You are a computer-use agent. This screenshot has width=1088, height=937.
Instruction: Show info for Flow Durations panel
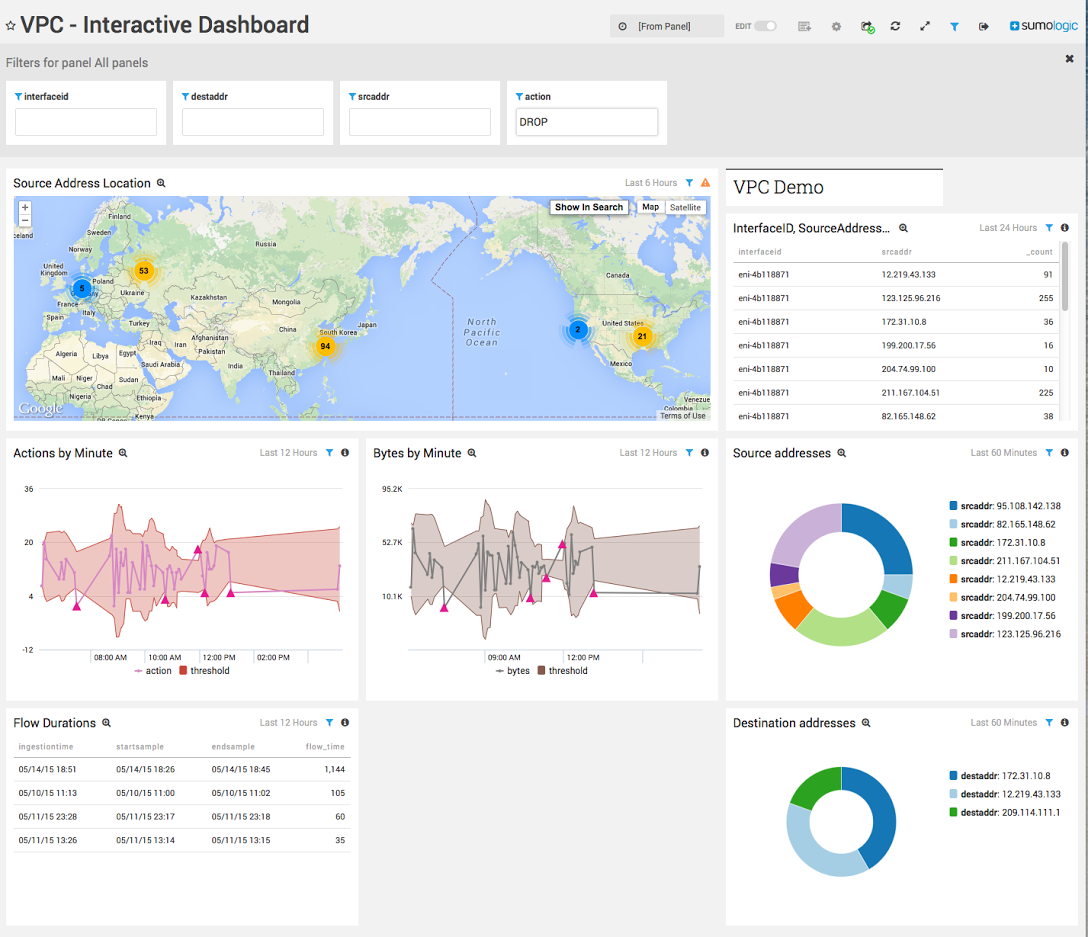click(x=345, y=723)
